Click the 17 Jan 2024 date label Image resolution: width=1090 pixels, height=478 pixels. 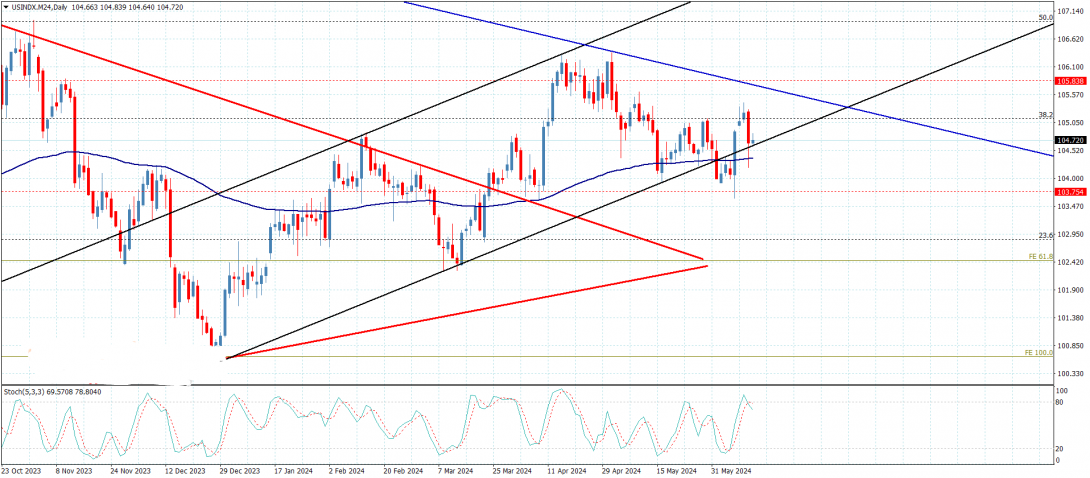[294, 470]
